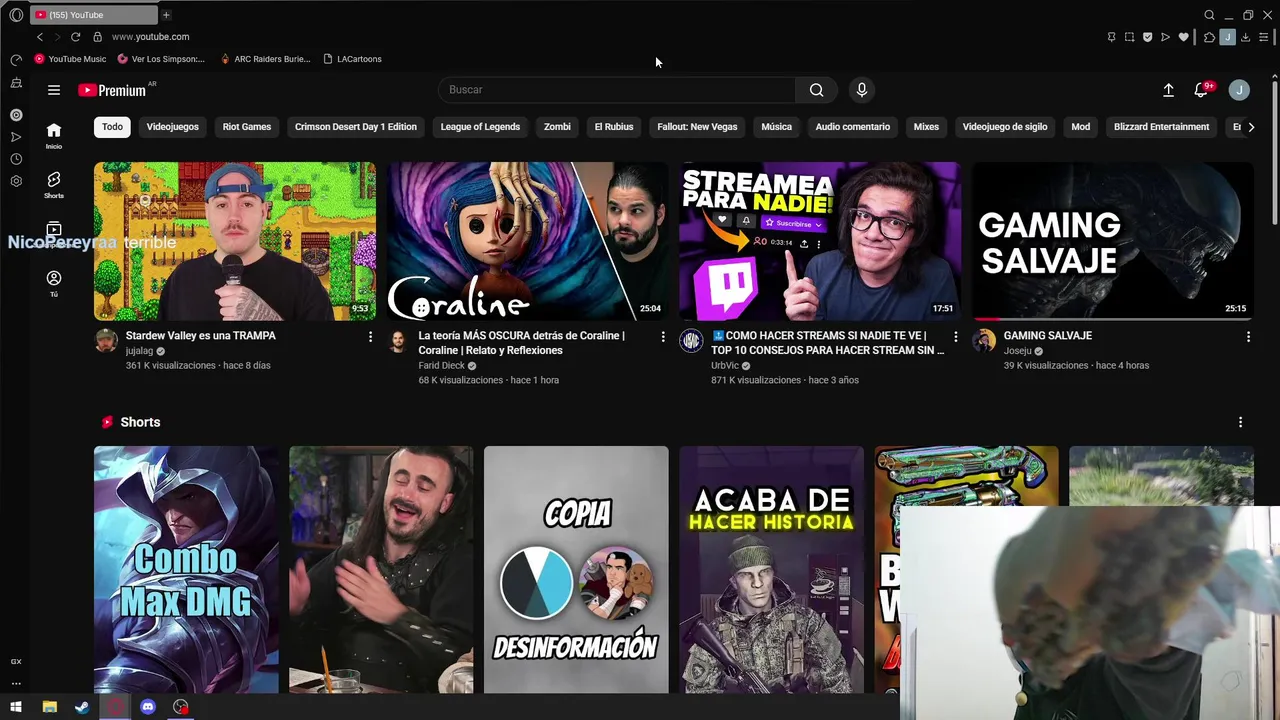Open browser downloads icon
The width and height of the screenshot is (1280, 720).
tap(1245, 37)
